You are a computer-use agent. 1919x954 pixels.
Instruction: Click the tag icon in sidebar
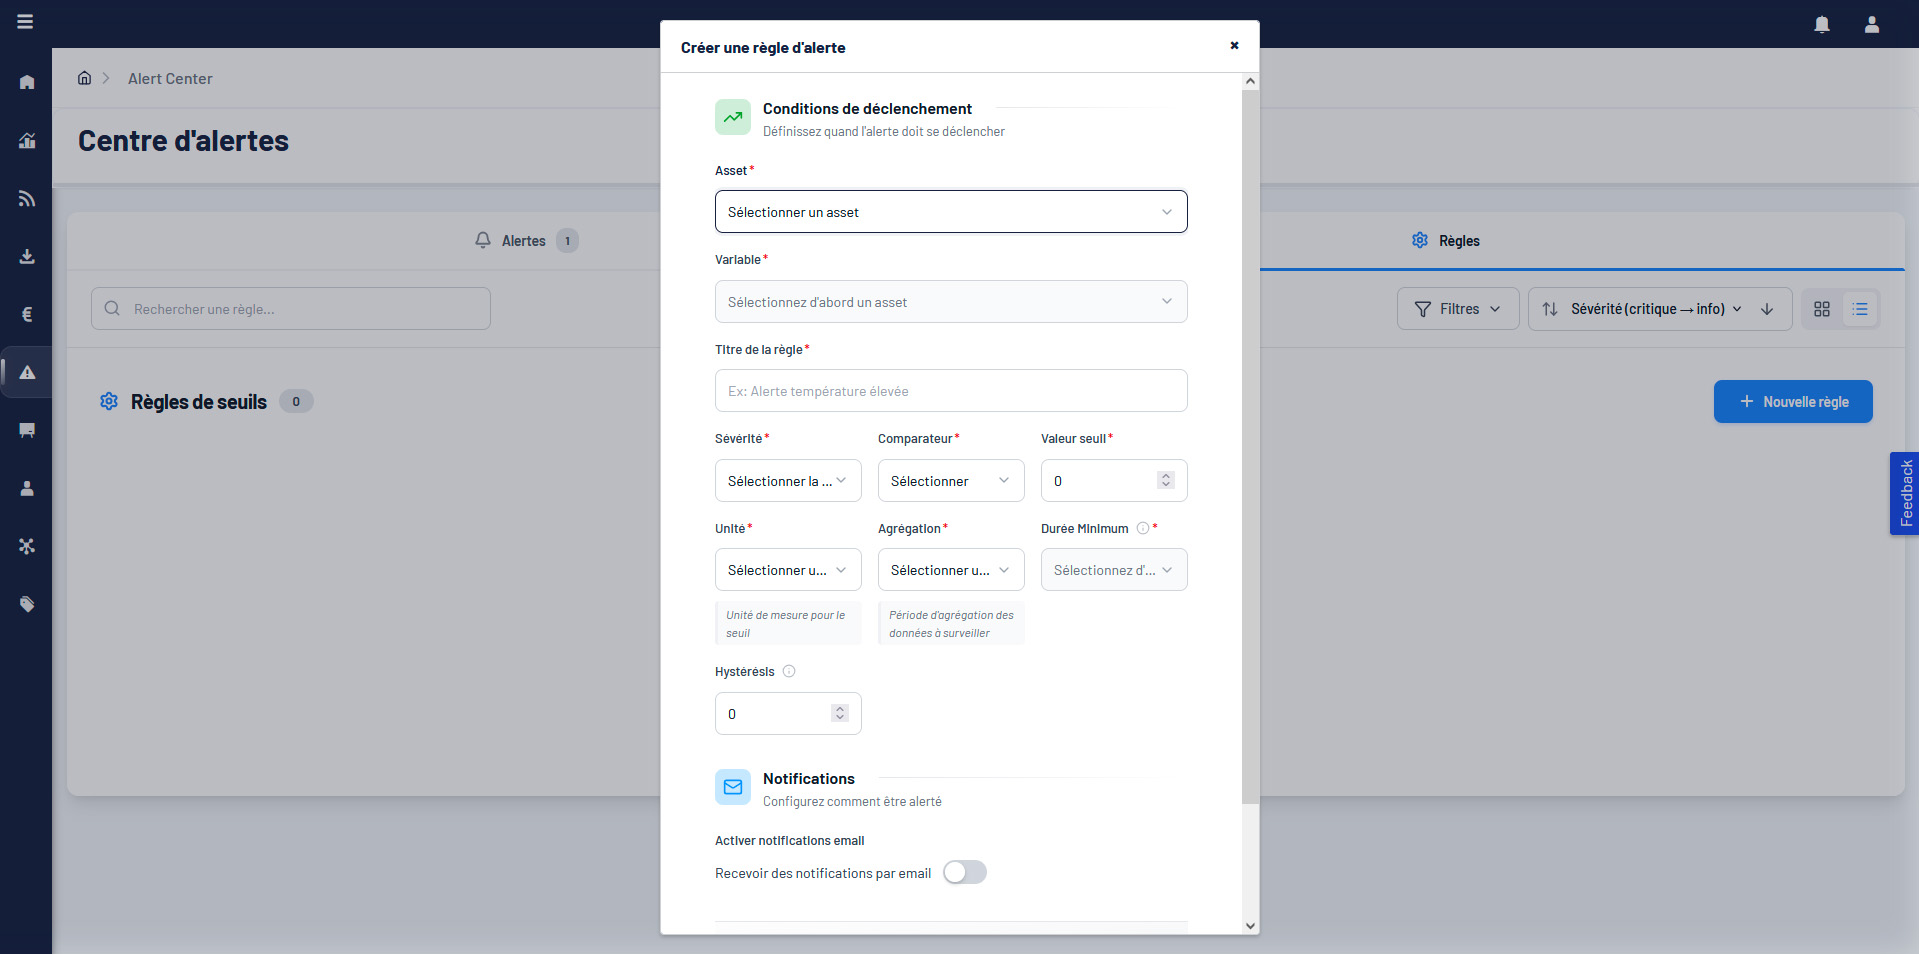tap(27, 604)
